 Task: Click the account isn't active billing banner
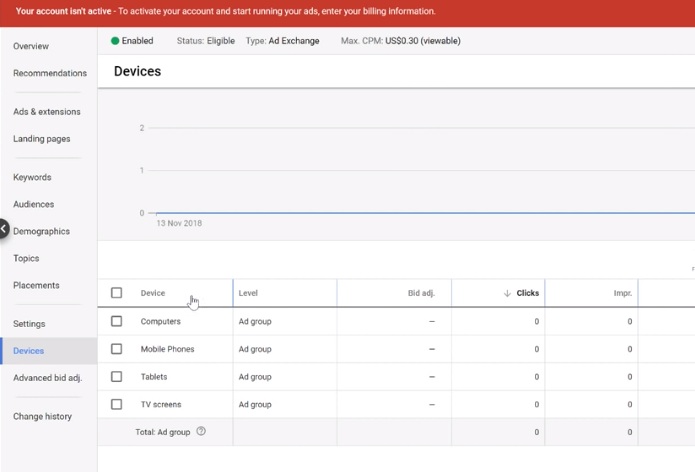[x=348, y=12]
